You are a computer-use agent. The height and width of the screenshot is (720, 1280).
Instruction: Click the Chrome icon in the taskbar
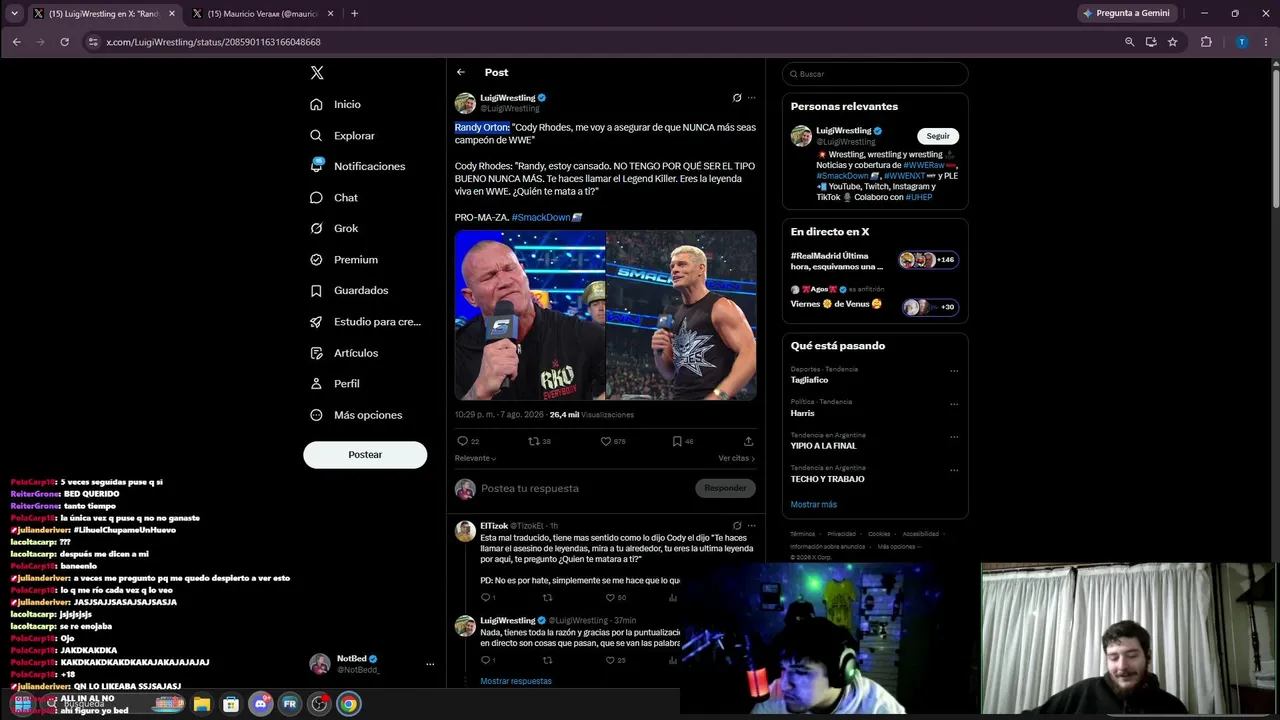click(348, 704)
